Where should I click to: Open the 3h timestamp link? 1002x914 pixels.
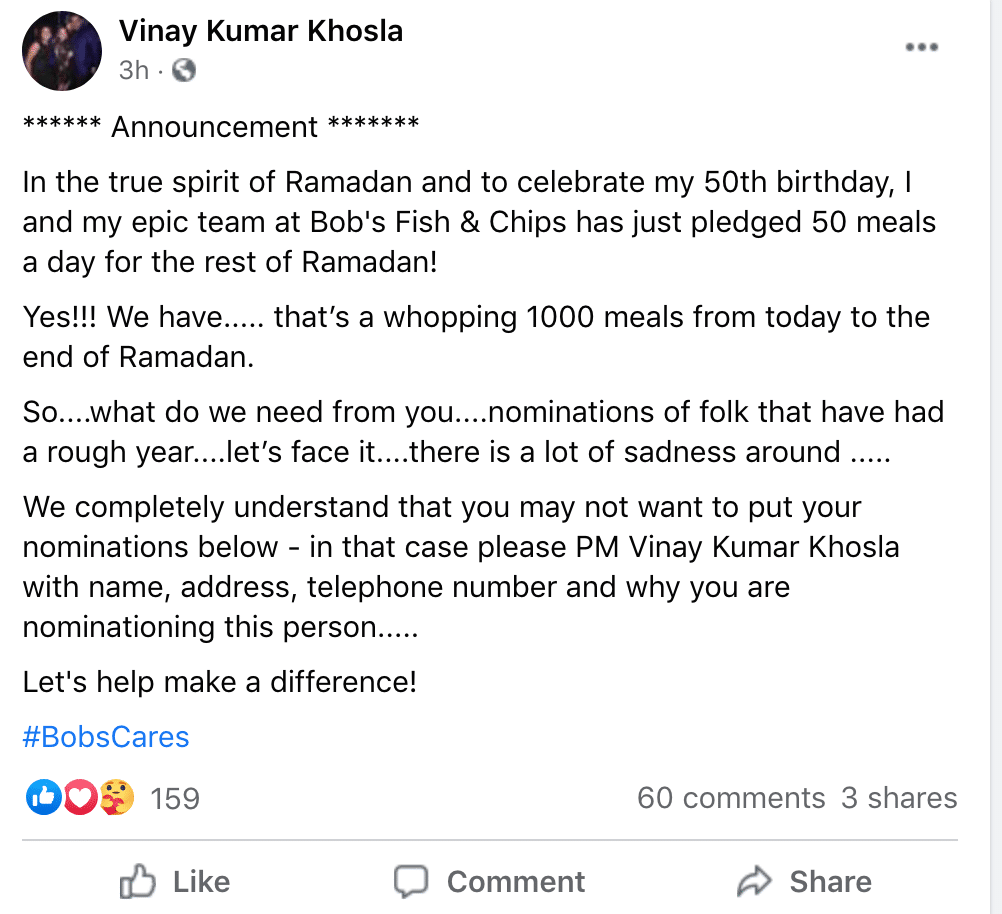134,70
